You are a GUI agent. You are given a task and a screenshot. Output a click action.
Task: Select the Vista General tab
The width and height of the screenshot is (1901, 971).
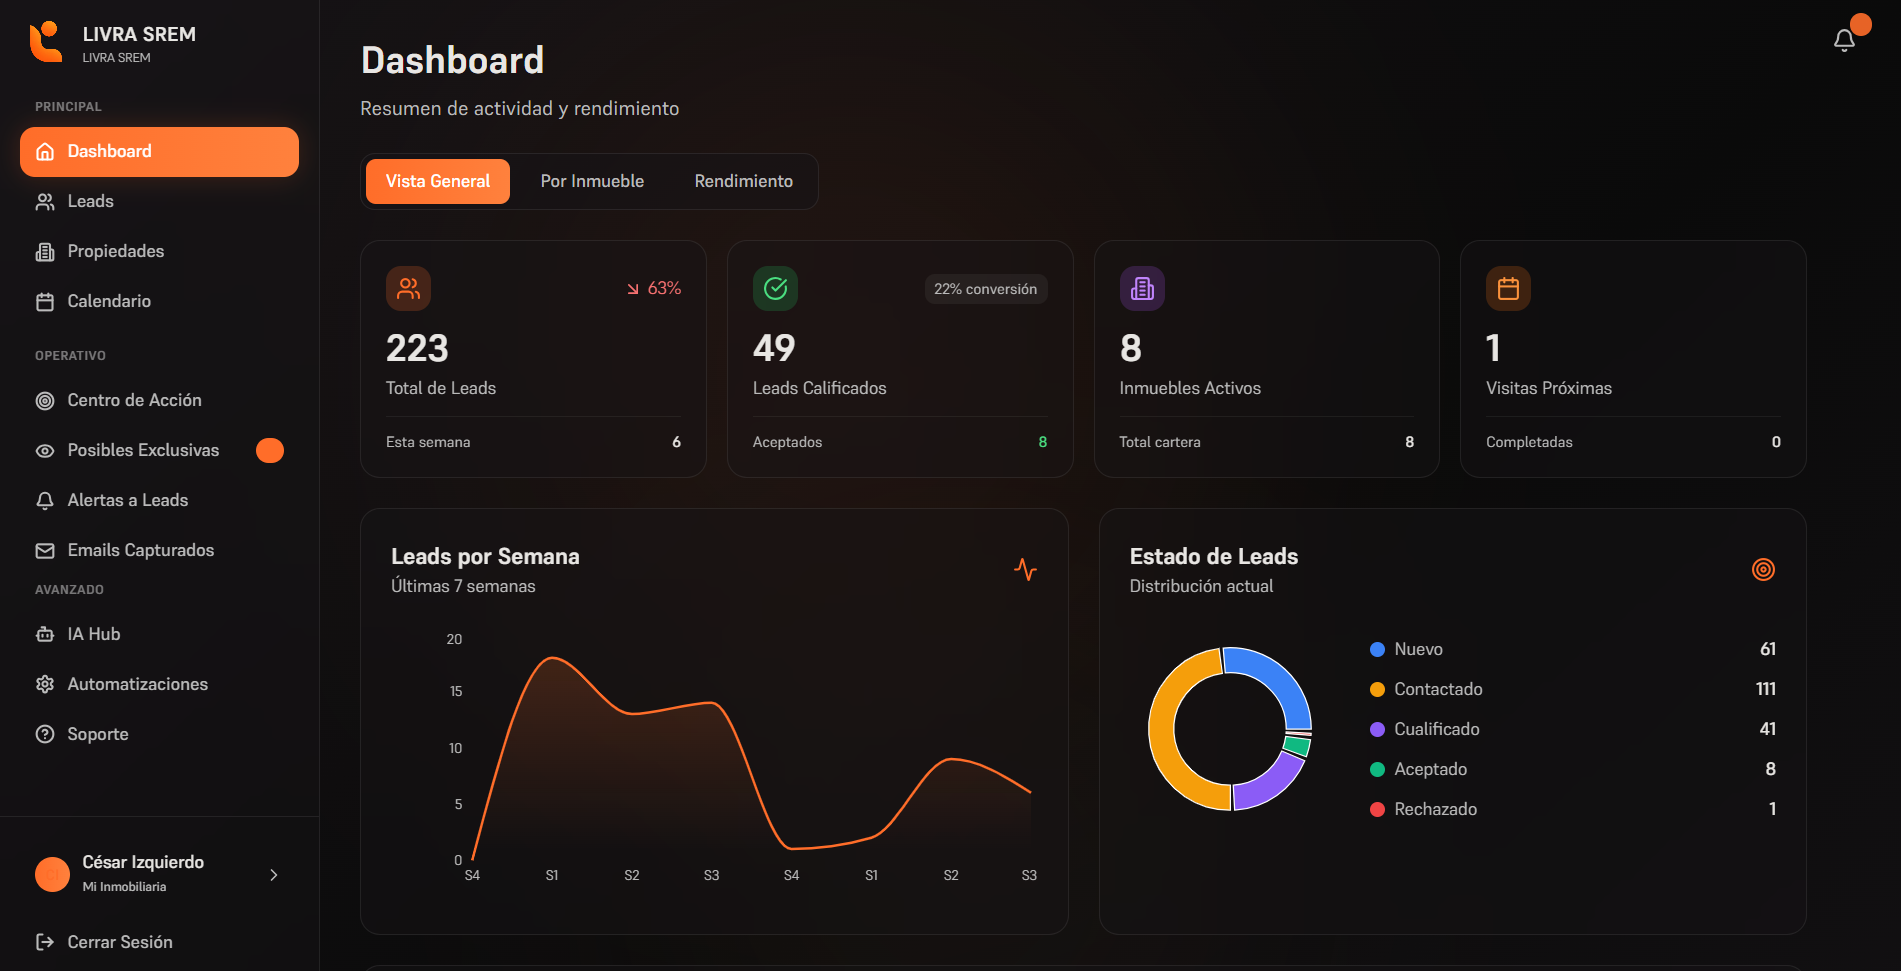point(438,182)
